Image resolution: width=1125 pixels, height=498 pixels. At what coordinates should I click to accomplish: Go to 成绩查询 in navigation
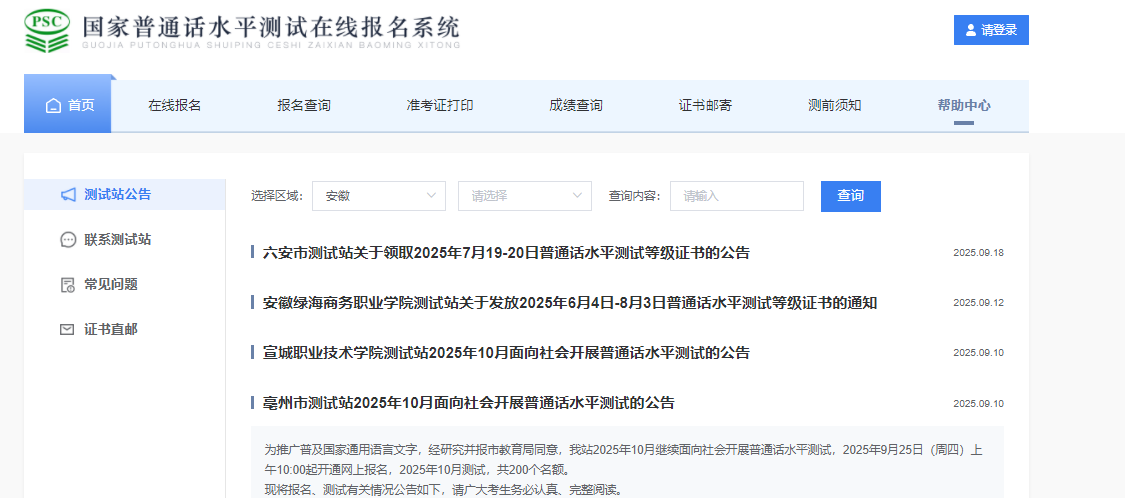point(576,106)
